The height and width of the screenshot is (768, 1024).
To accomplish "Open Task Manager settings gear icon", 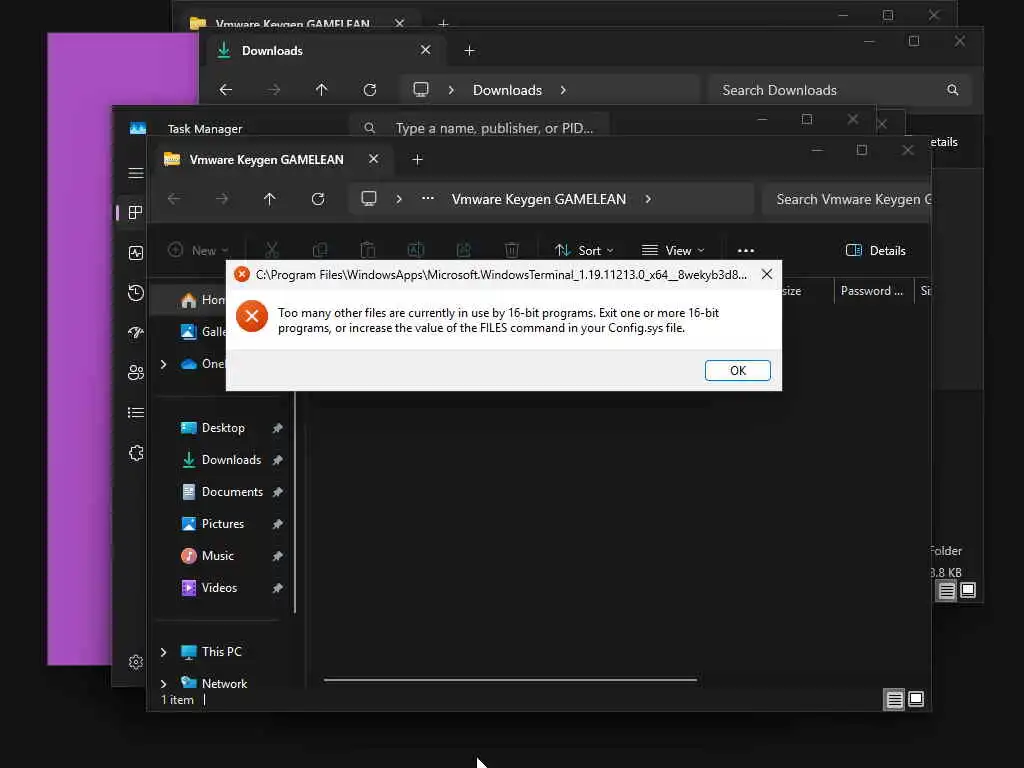I will pos(136,662).
